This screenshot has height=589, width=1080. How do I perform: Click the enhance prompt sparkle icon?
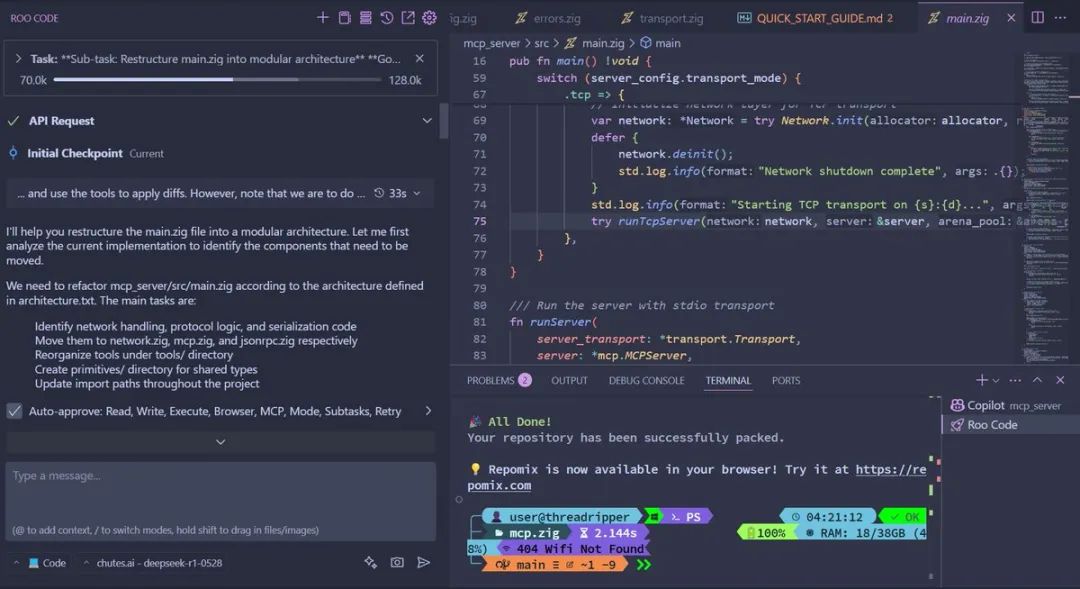click(x=371, y=563)
